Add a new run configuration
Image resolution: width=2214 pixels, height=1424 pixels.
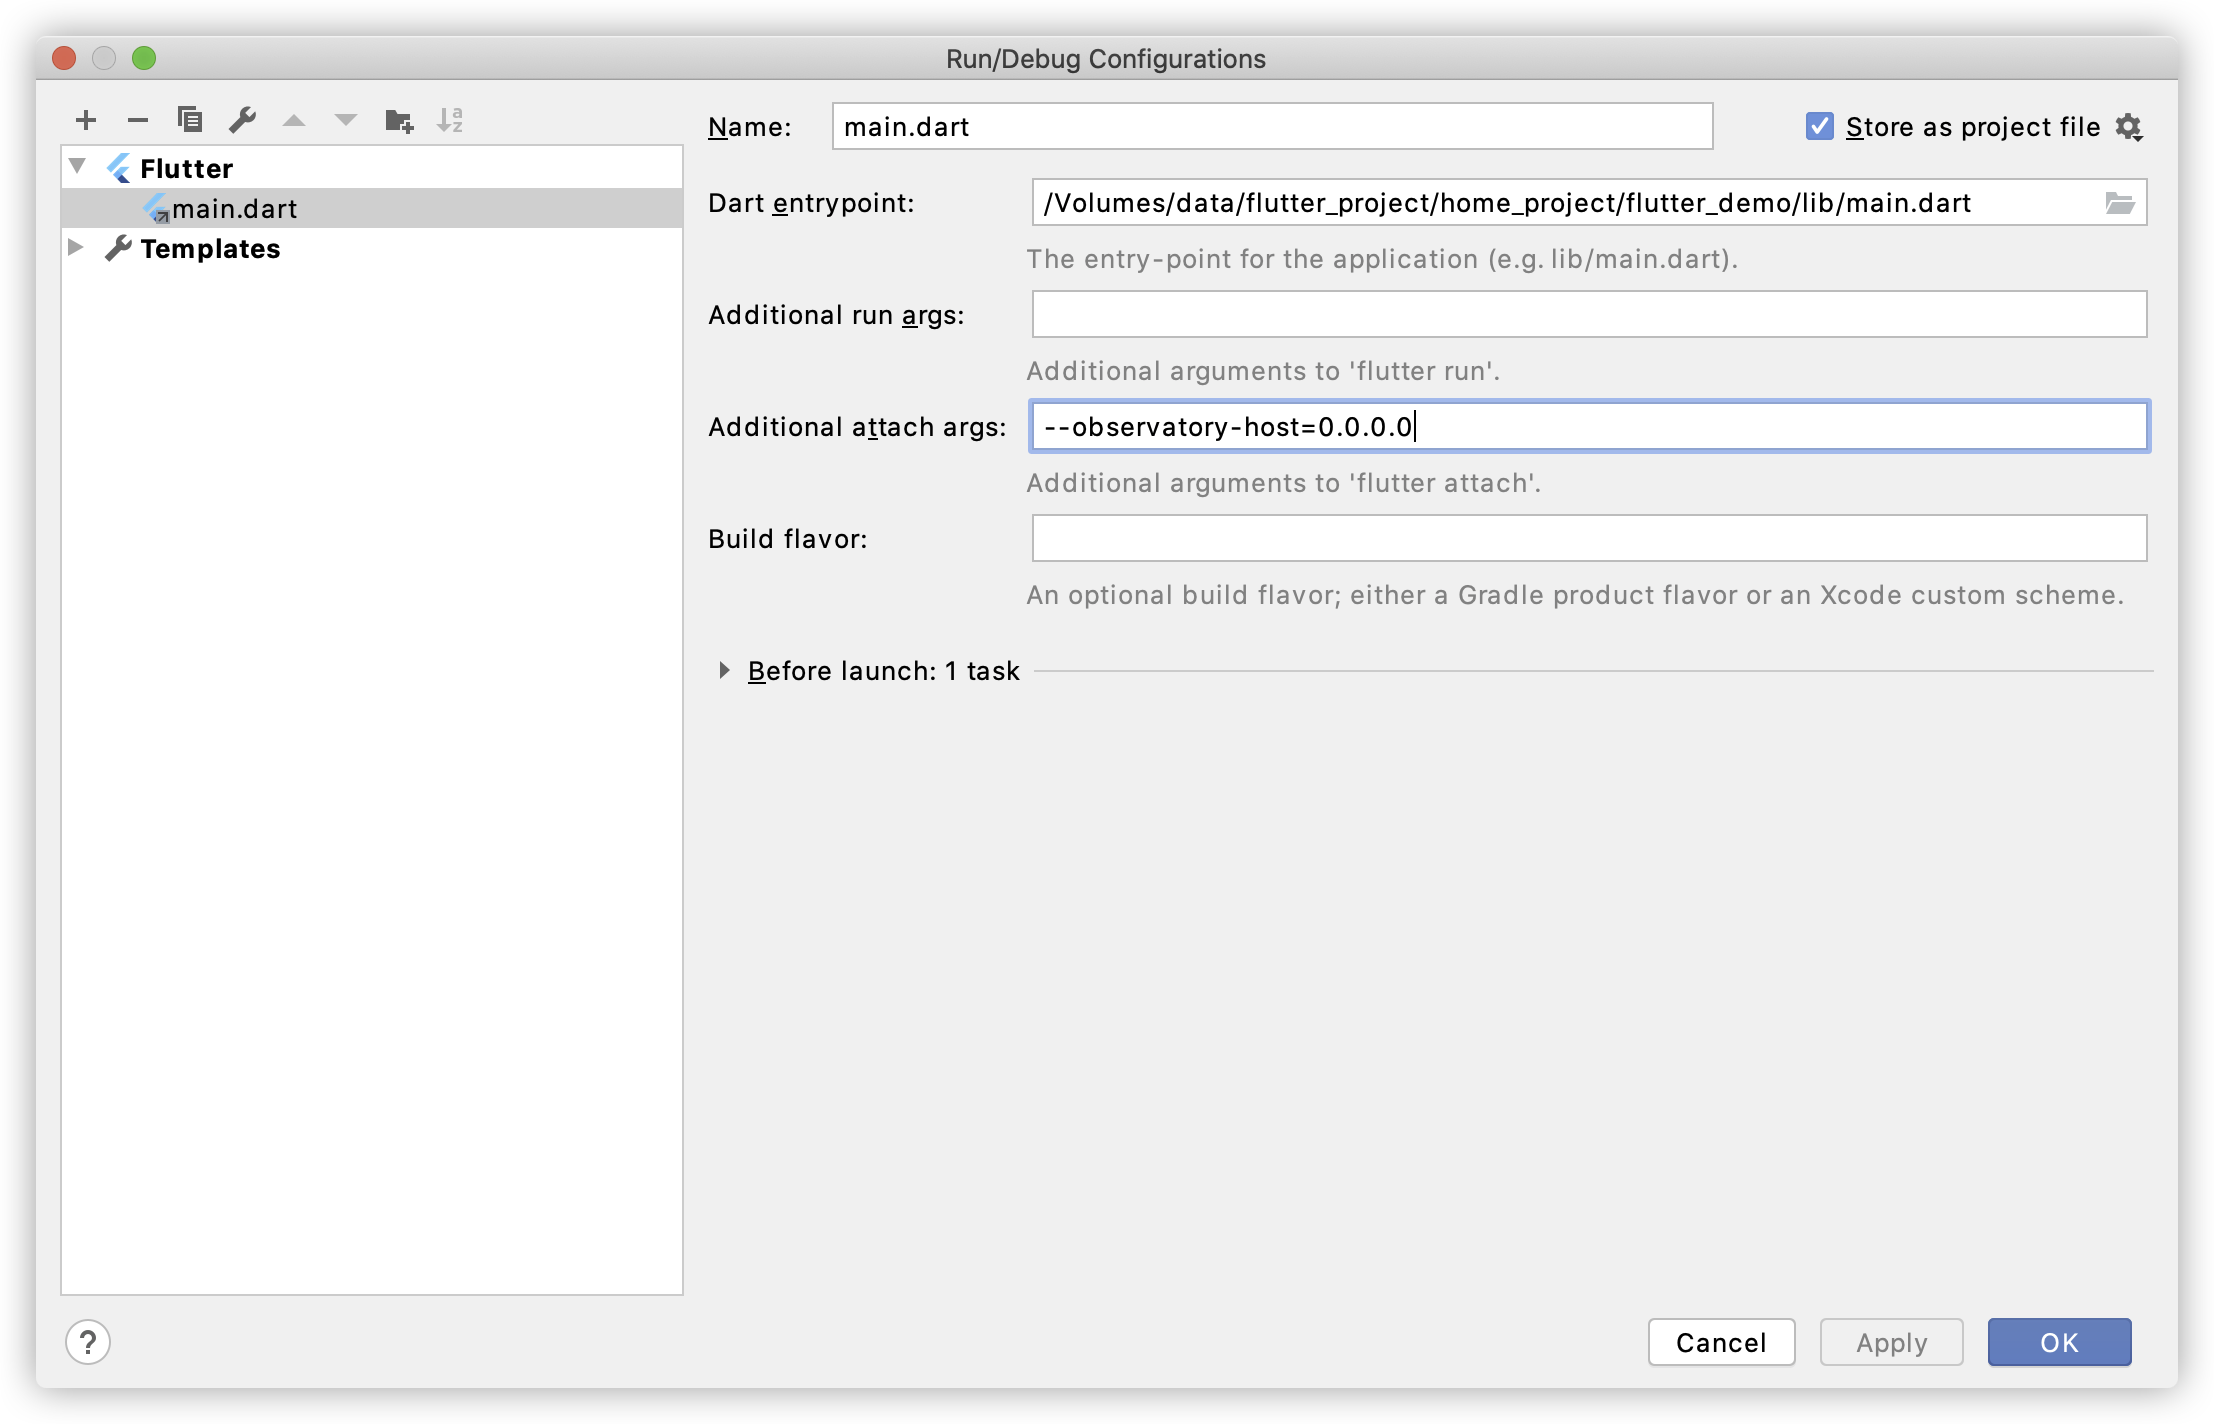[x=86, y=120]
